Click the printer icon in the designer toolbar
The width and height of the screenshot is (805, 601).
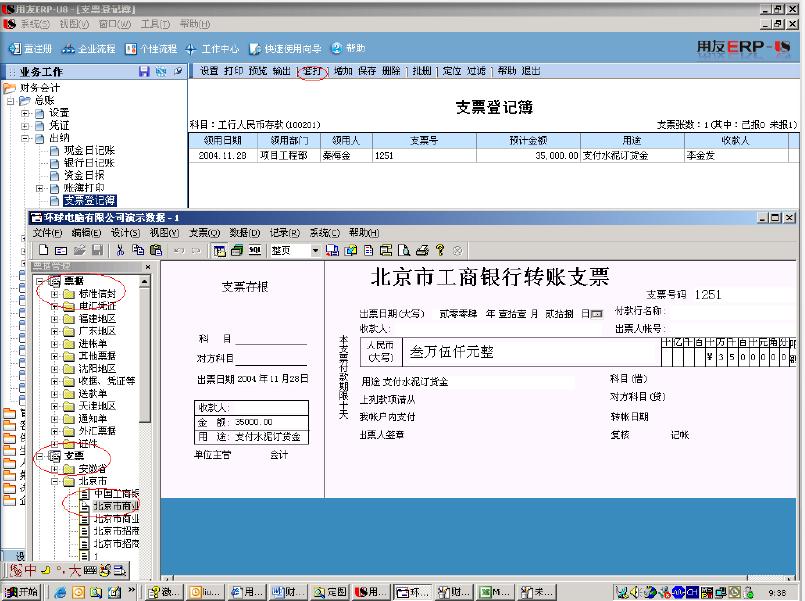coord(422,250)
